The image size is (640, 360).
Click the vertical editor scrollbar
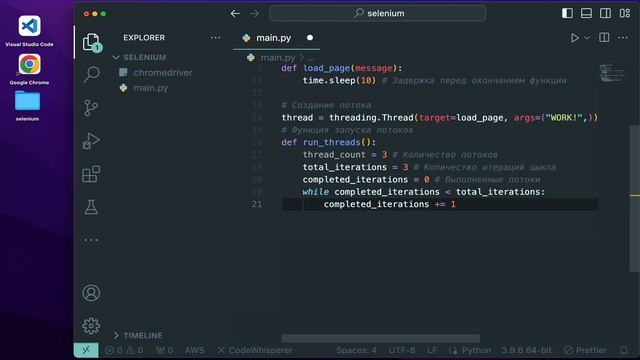pos(634,198)
